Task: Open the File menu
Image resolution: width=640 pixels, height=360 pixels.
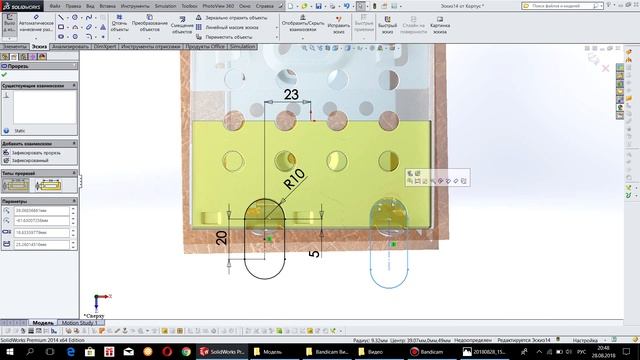Action: coord(55,6)
